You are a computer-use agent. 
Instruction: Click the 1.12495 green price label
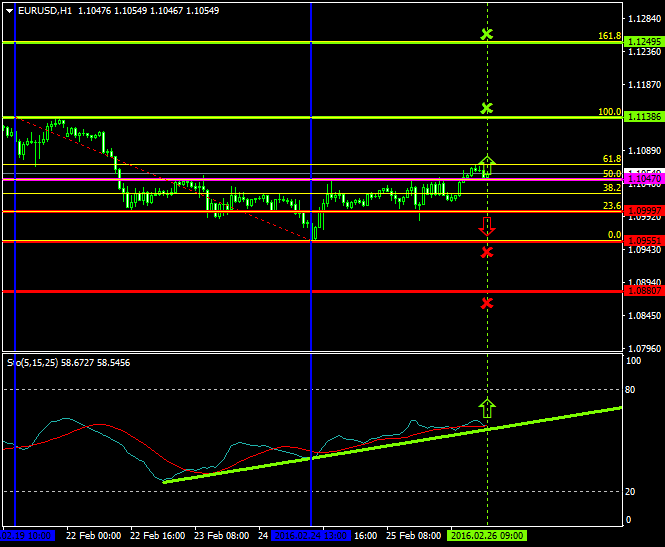coord(643,42)
